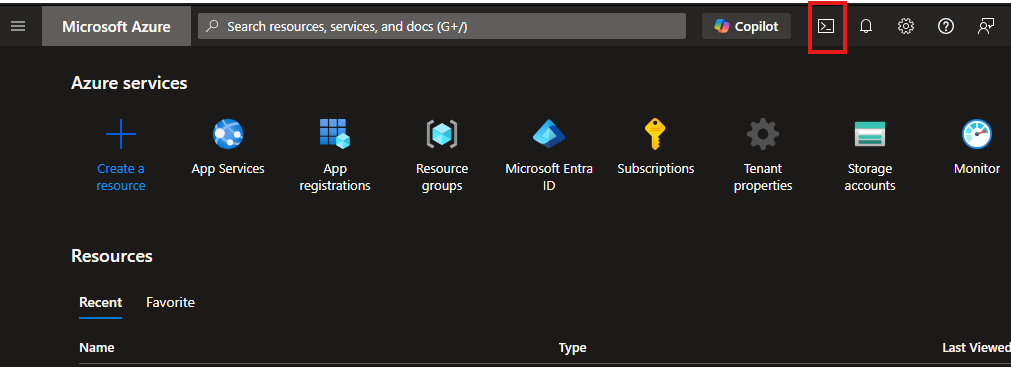Screen dimensions: 1011x367
Task: Sort by the Name column header
Action: coord(97,348)
